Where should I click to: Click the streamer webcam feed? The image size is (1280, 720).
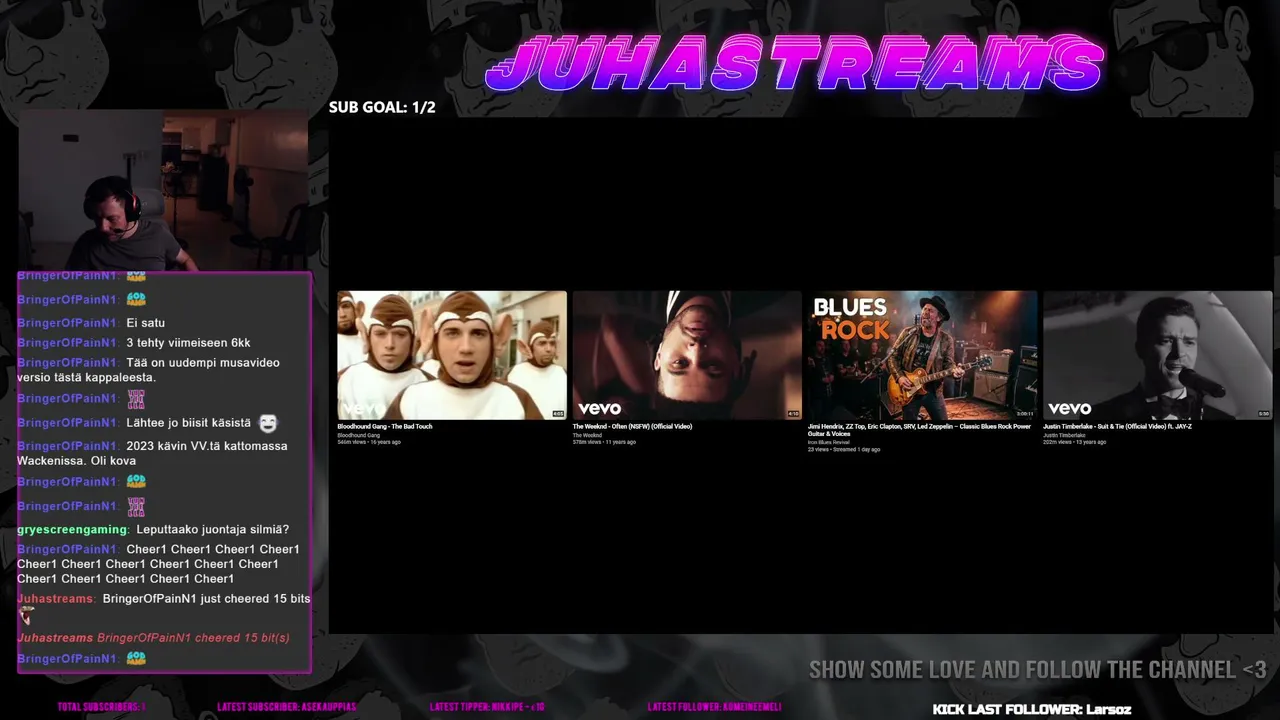tap(163, 190)
